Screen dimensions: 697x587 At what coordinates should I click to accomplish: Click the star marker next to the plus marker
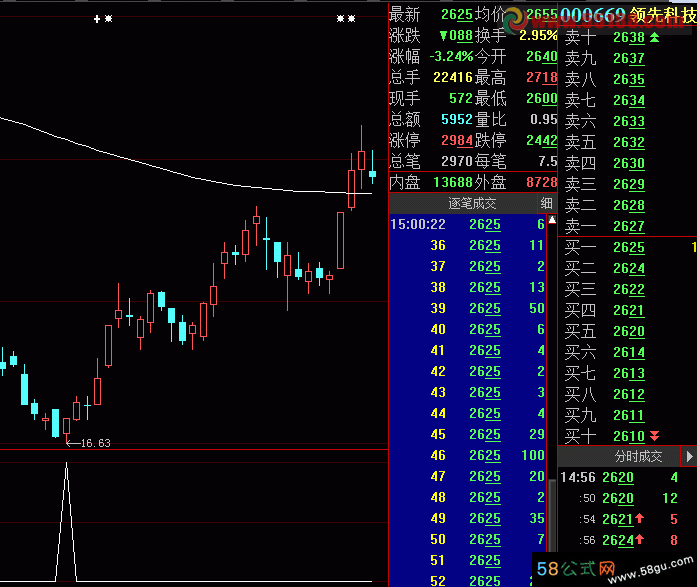108,19
